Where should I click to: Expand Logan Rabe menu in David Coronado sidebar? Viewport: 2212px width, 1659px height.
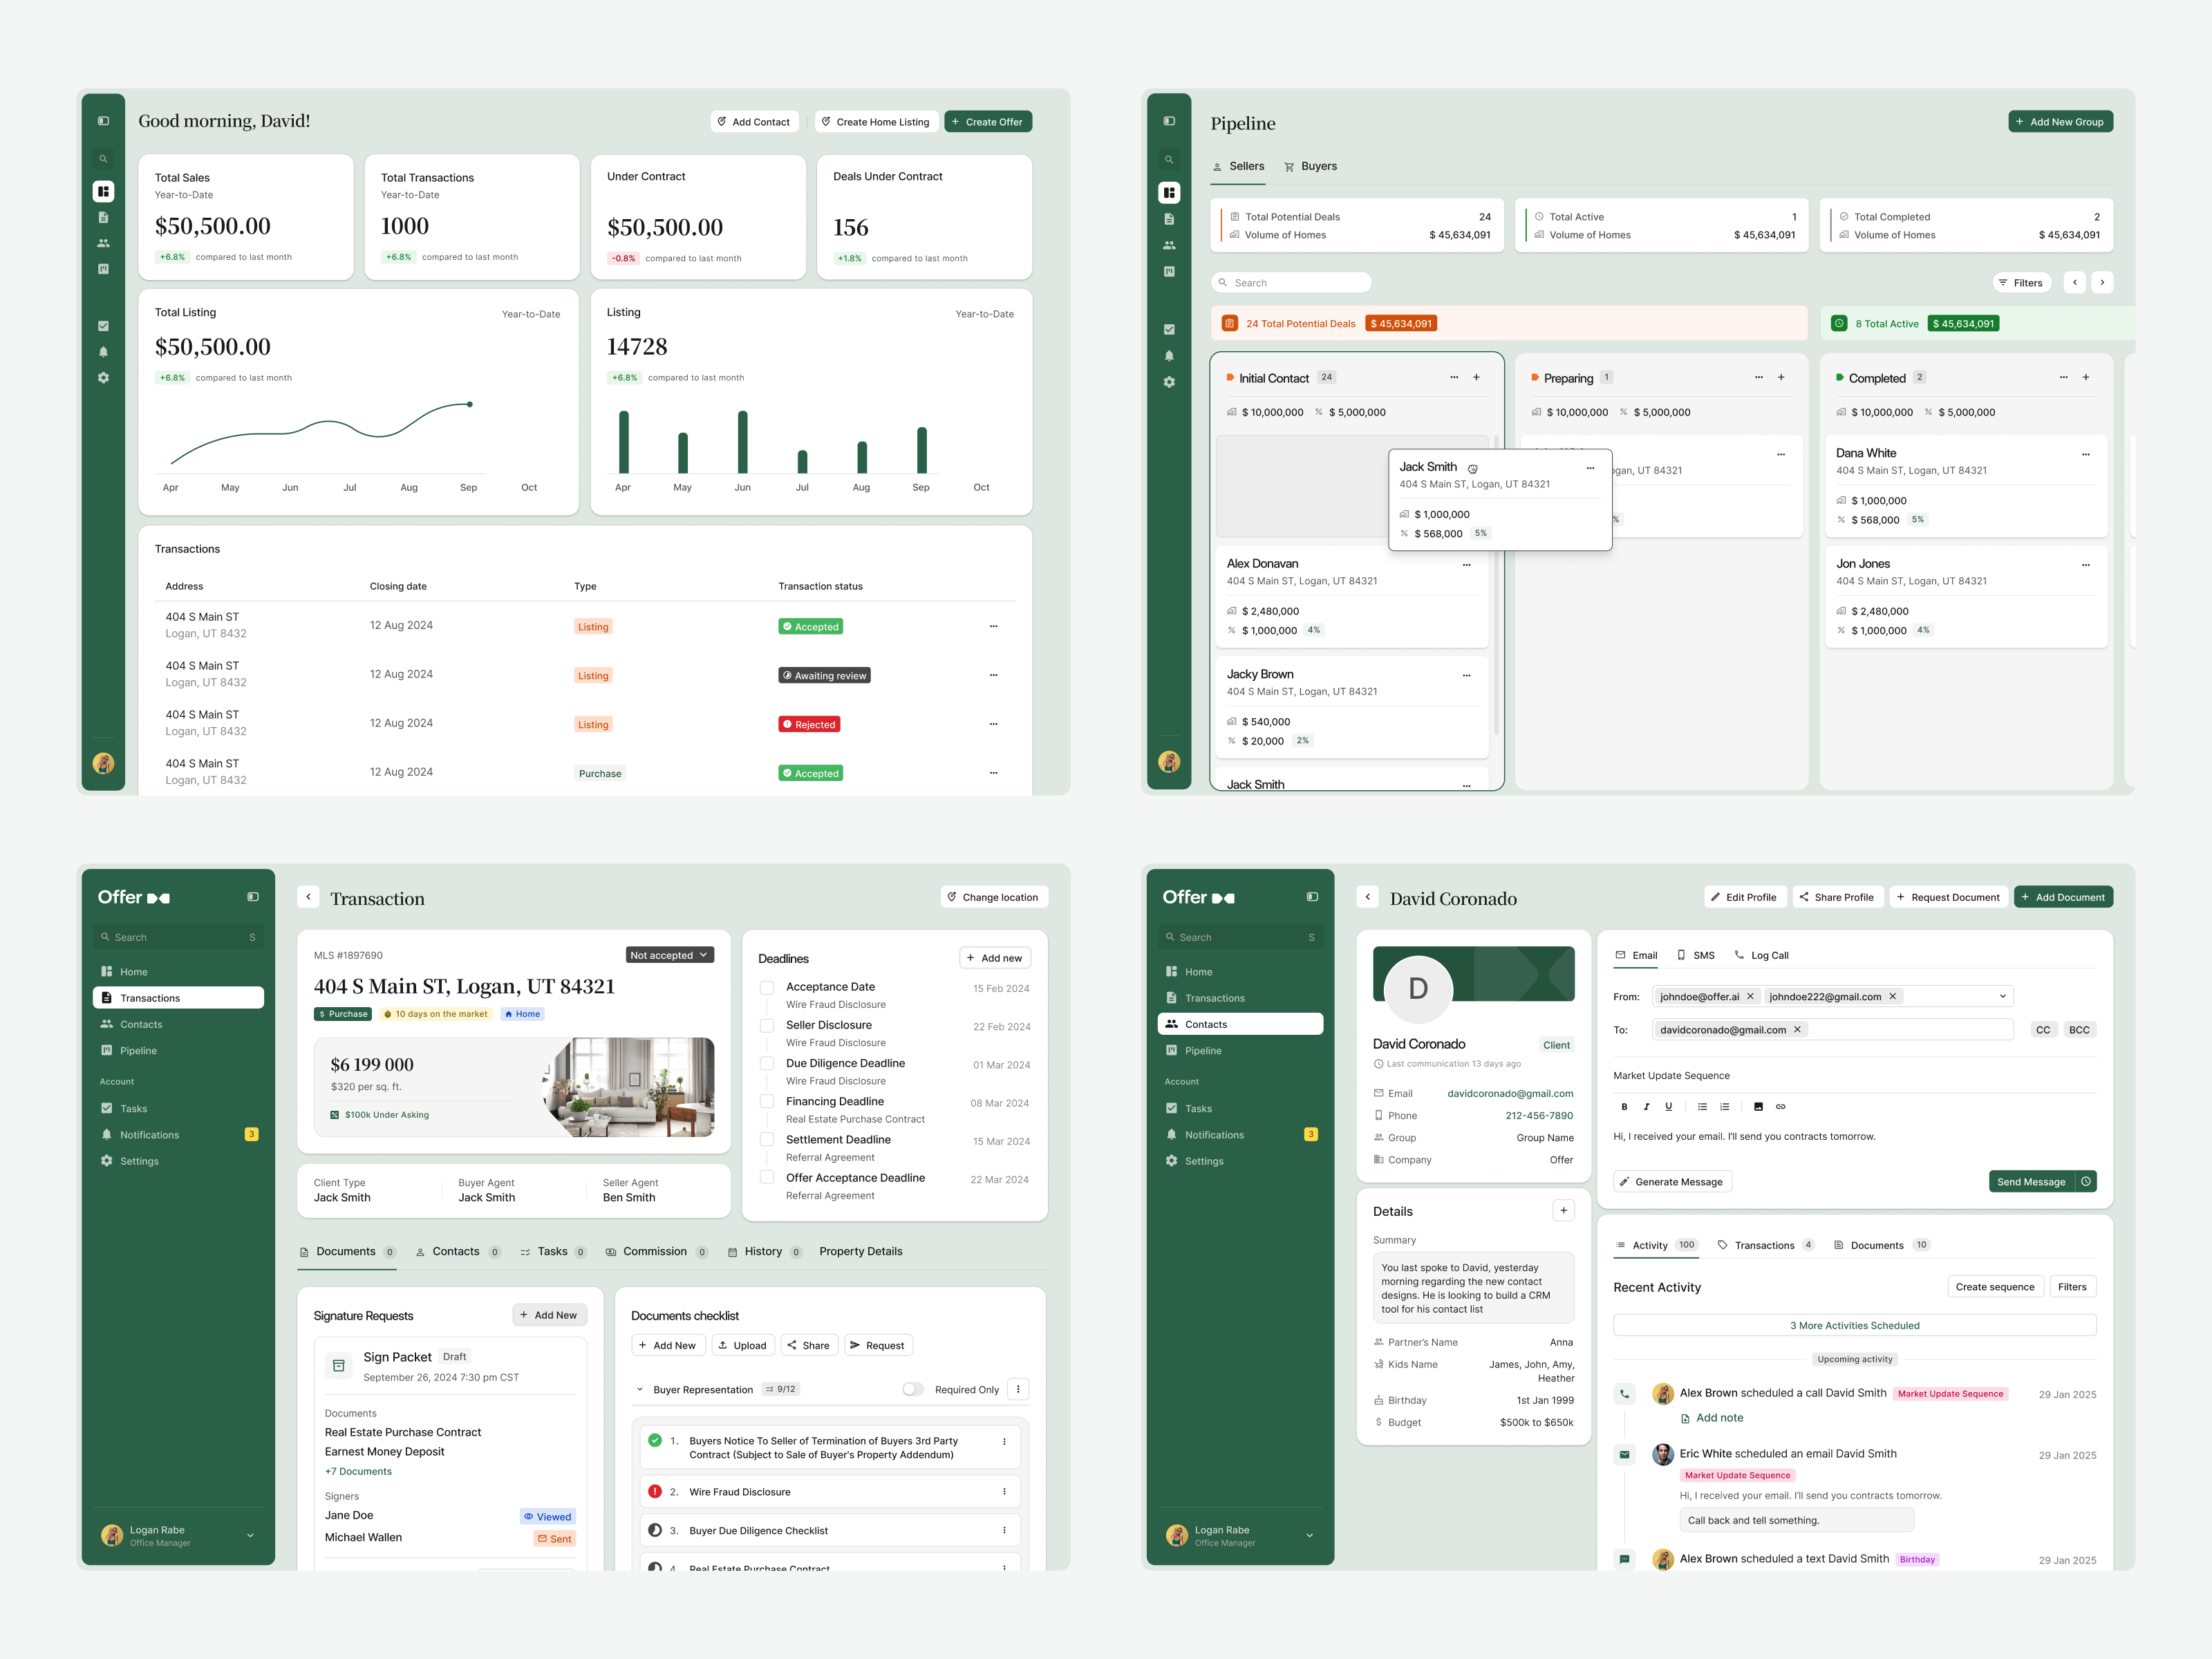[1309, 1535]
